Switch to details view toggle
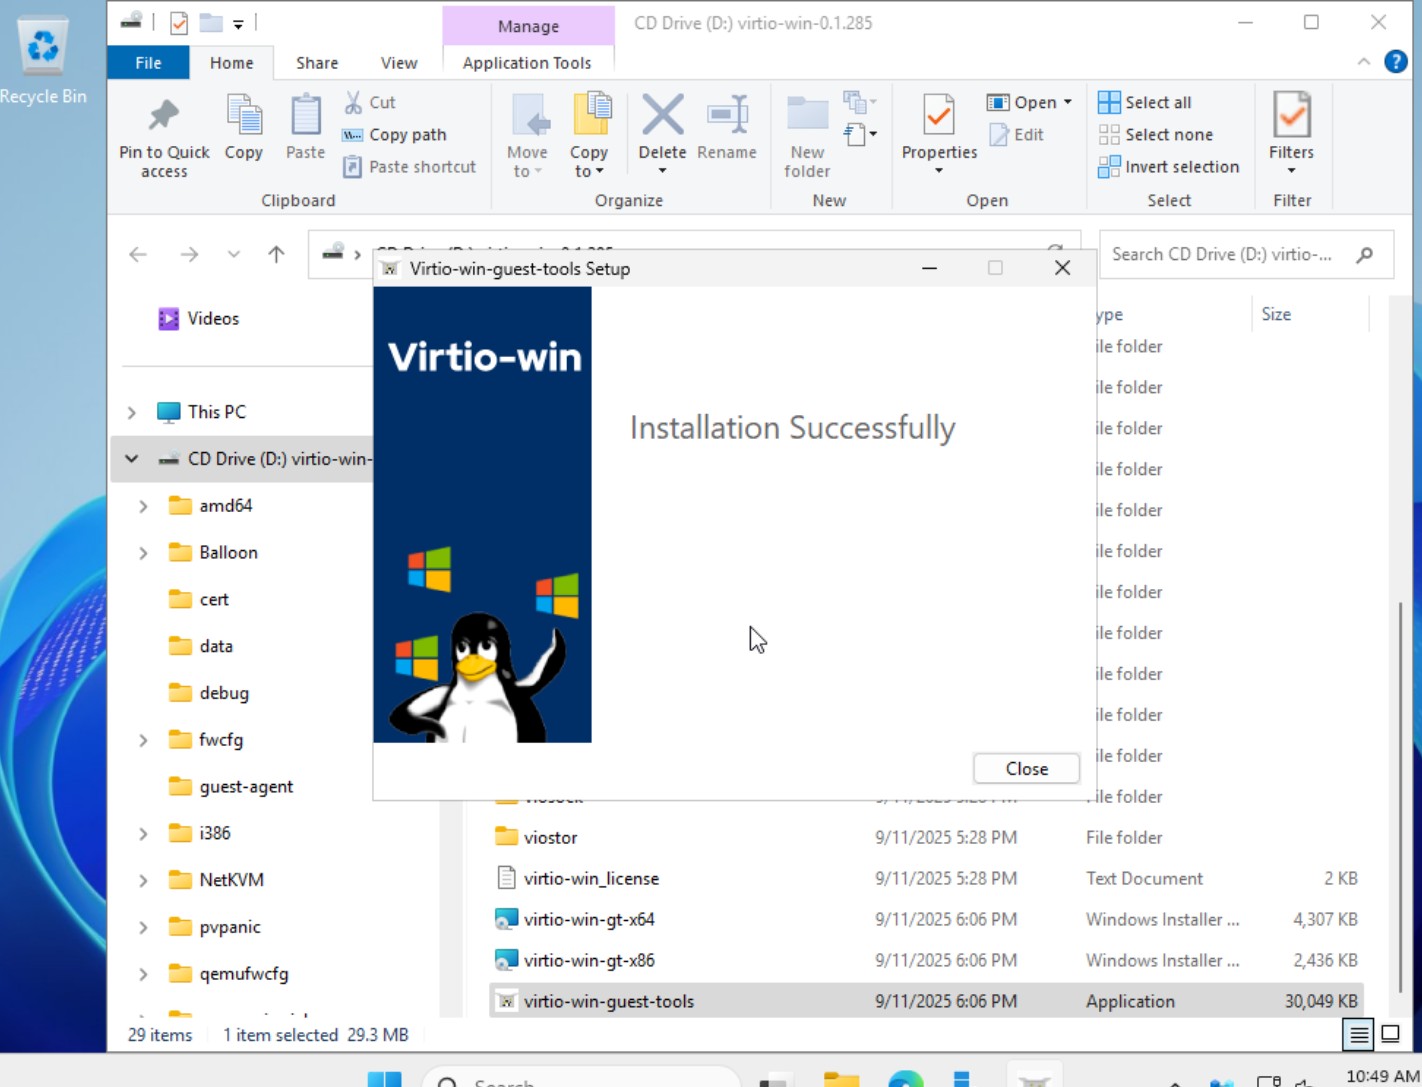 pyautogui.click(x=1358, y=1034)
